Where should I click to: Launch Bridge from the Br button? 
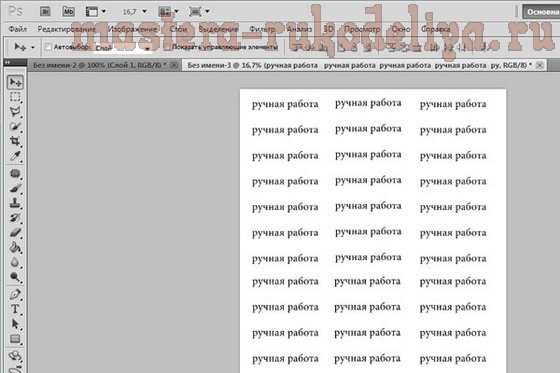click(x=45, y=12)
